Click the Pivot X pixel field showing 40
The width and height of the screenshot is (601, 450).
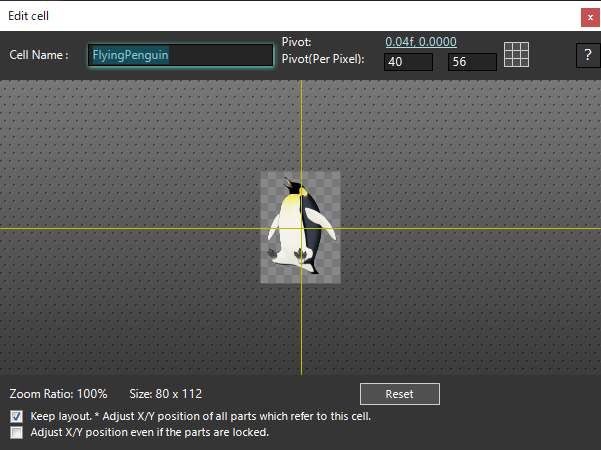(408, 62)
